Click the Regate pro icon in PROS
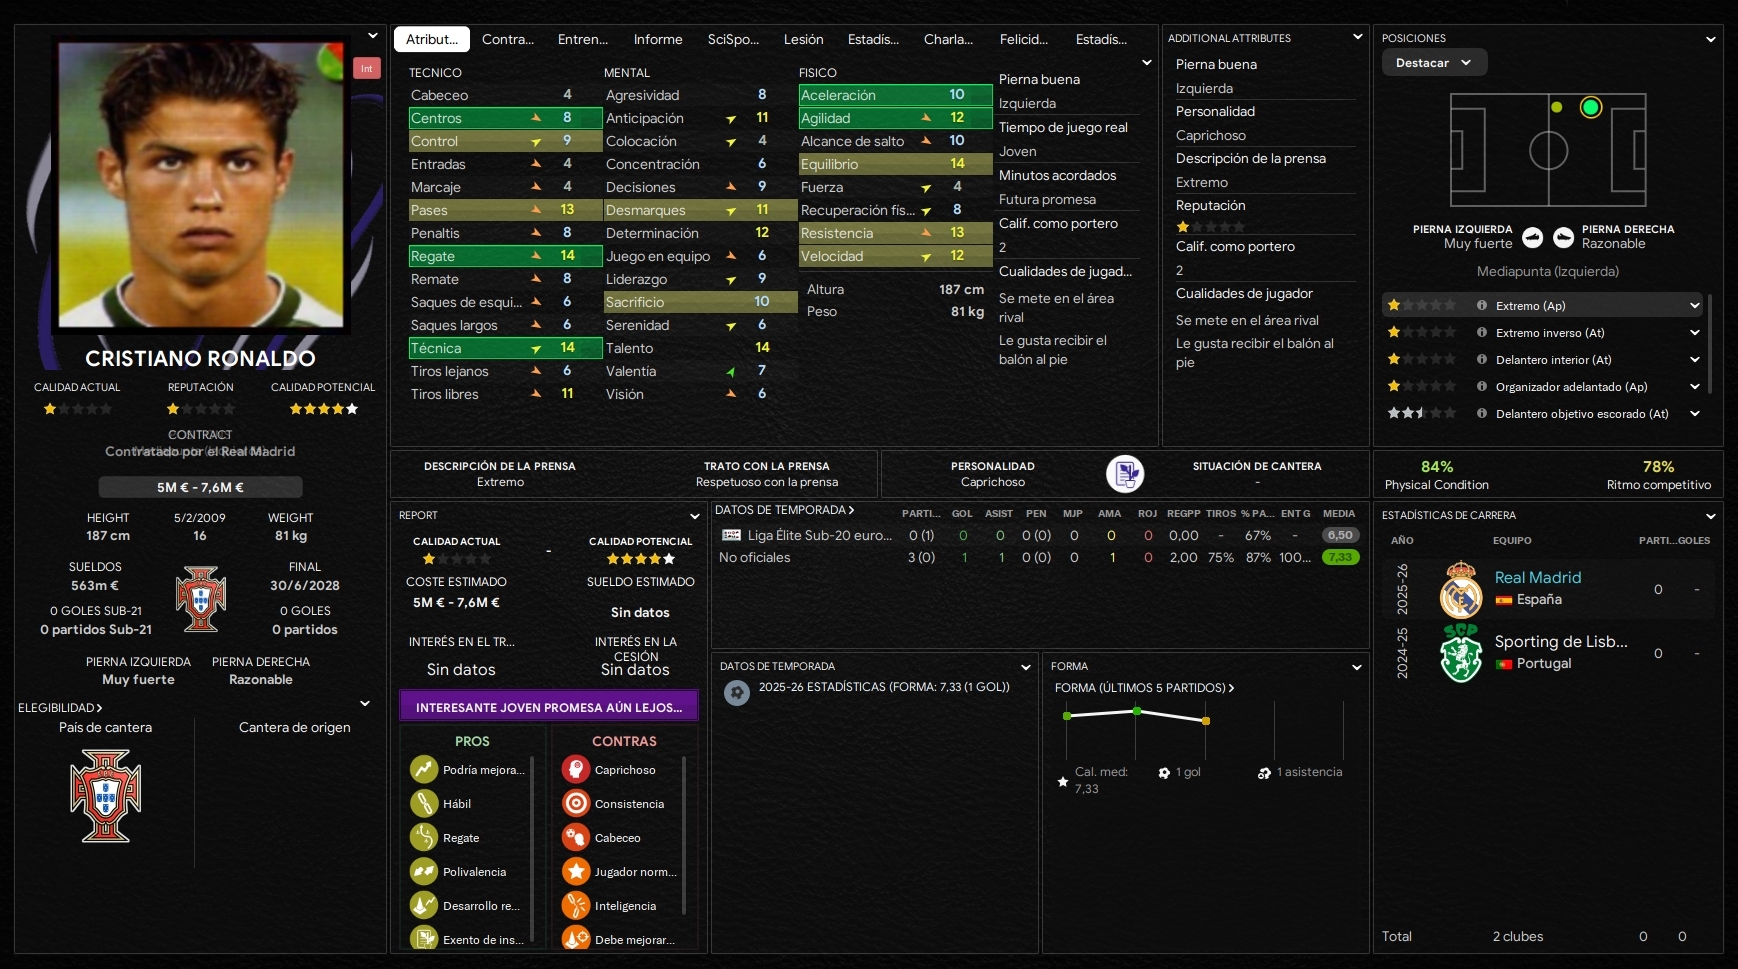1738x969 pixels. pos(425,837)
